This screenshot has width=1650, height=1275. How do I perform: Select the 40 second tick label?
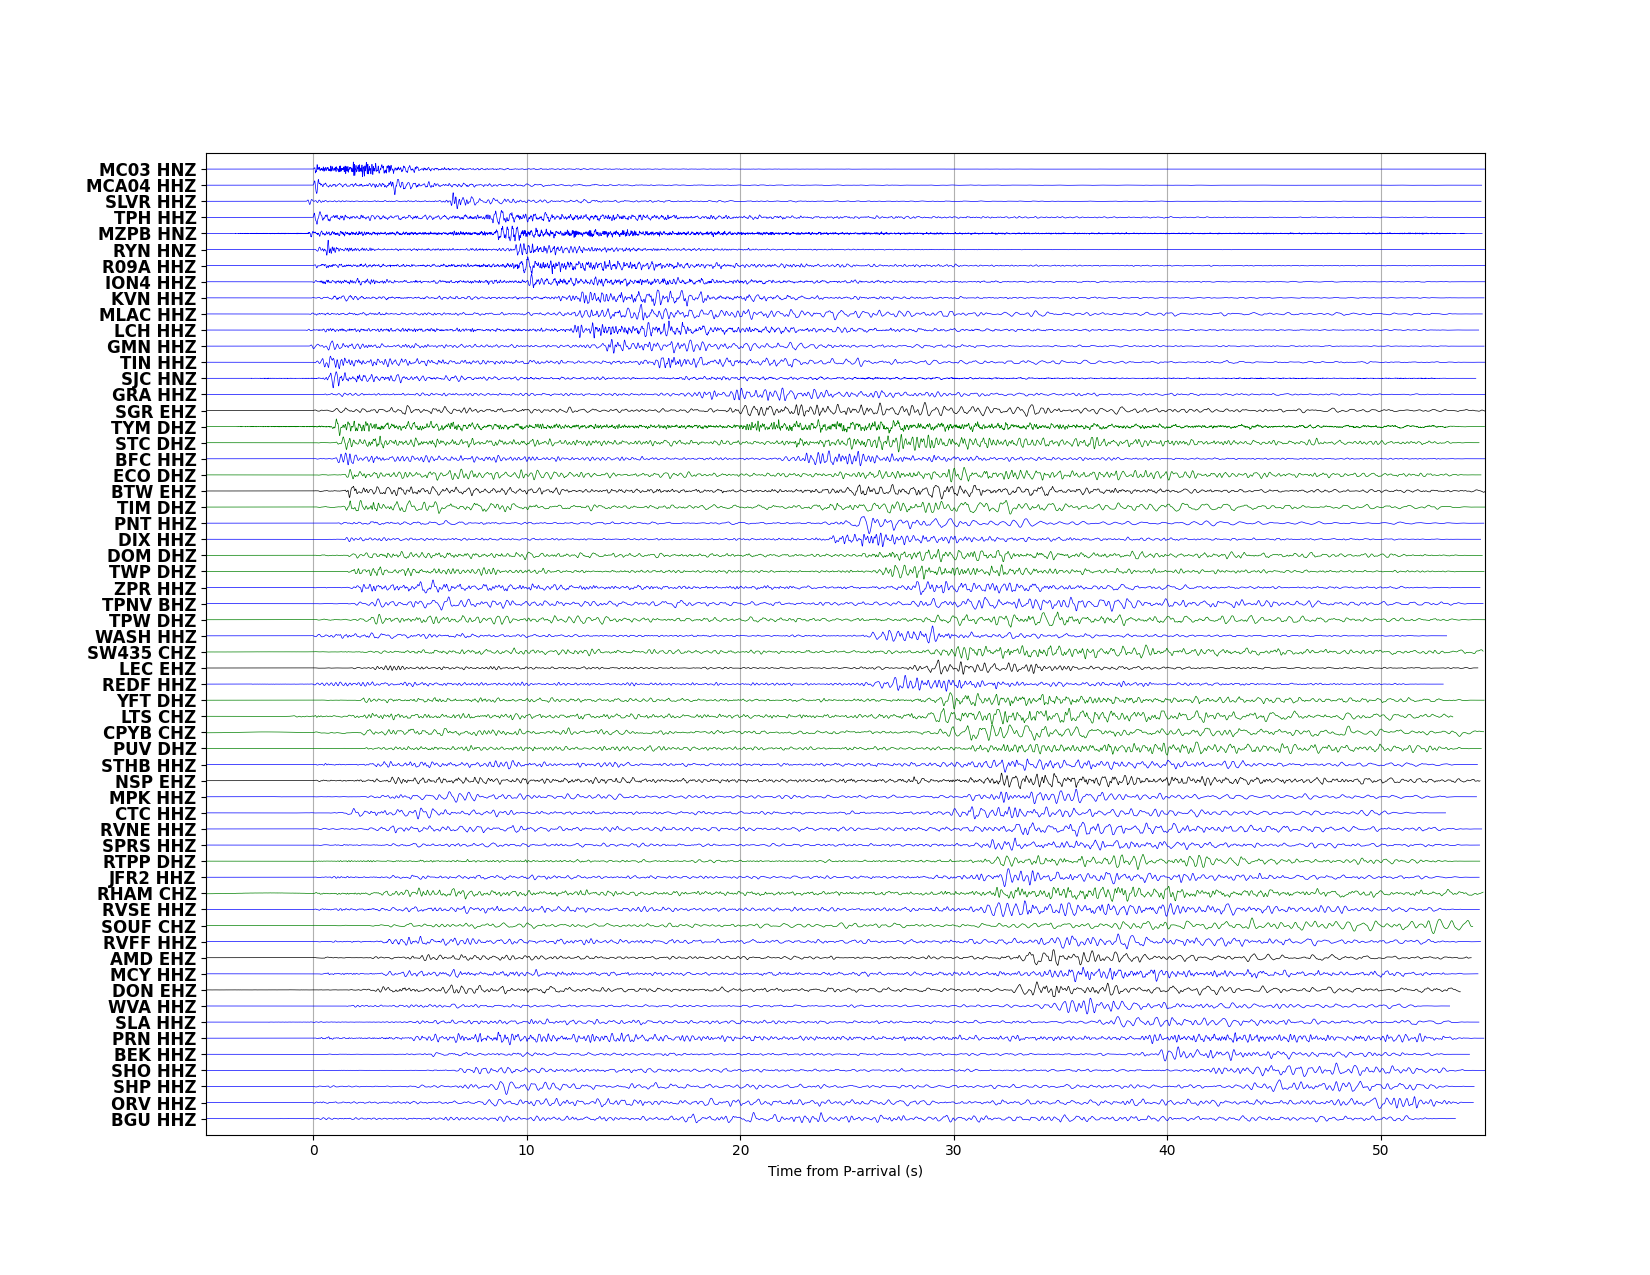point(1167,1150)
